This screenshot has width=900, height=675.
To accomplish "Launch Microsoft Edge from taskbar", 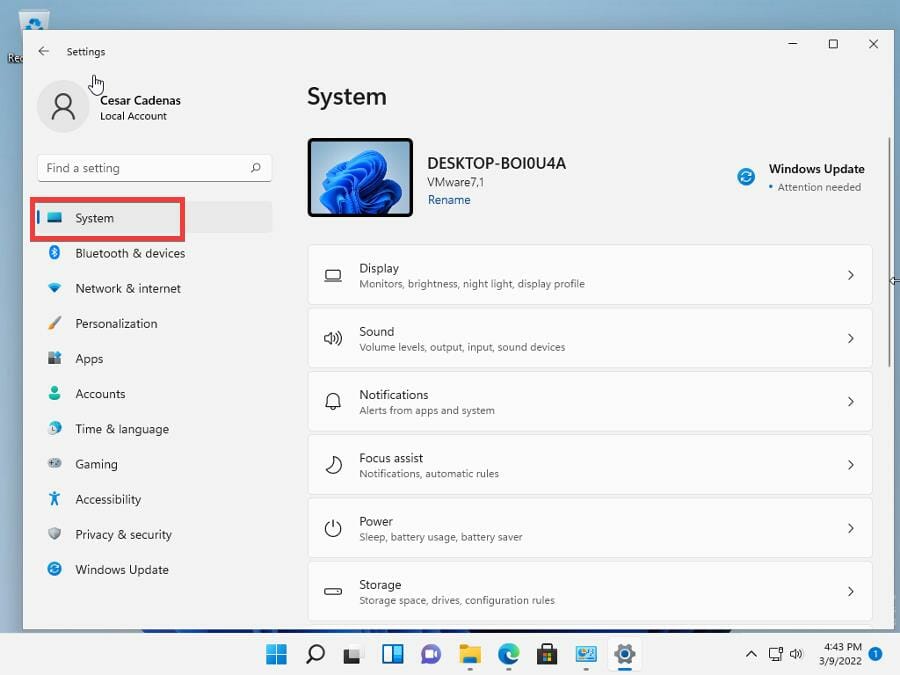I will pyautogui.click(x=509, y=654).
